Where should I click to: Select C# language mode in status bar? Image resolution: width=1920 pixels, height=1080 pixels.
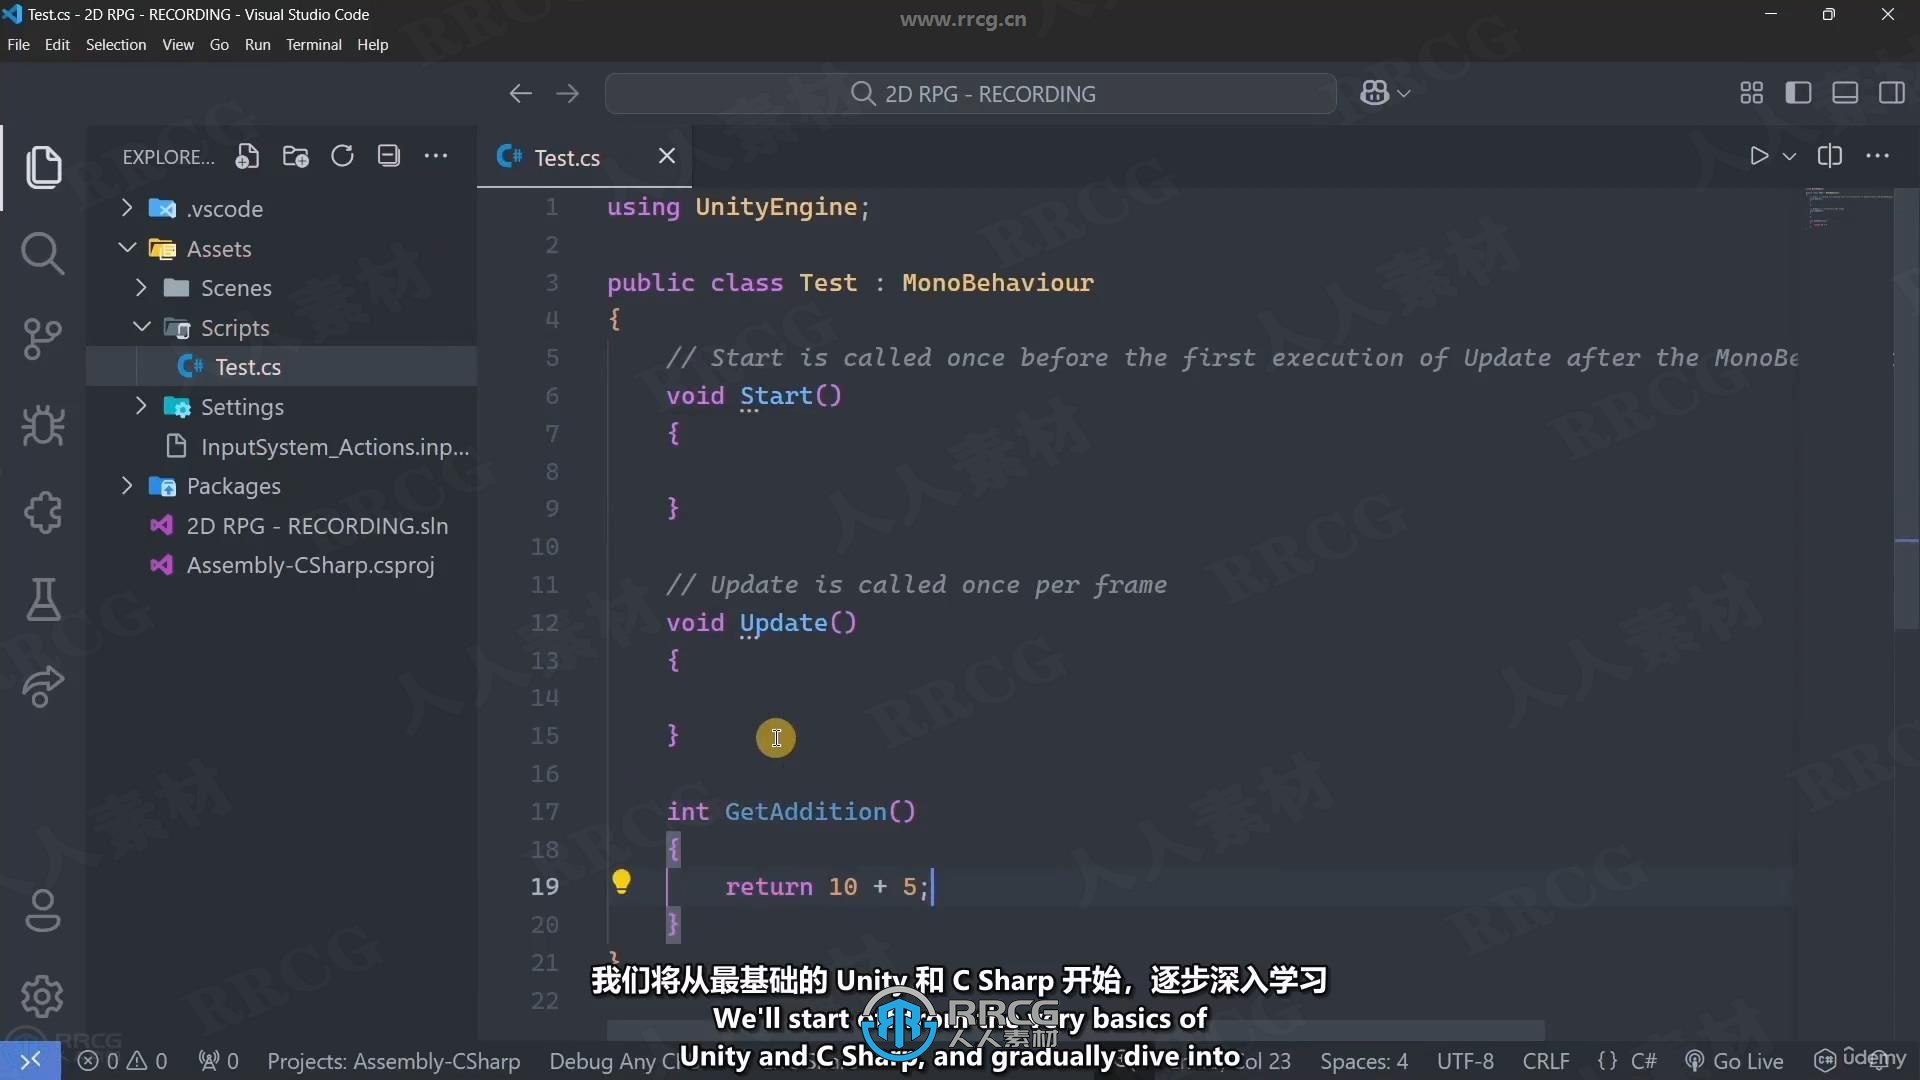click(x=1644, y=1061)
